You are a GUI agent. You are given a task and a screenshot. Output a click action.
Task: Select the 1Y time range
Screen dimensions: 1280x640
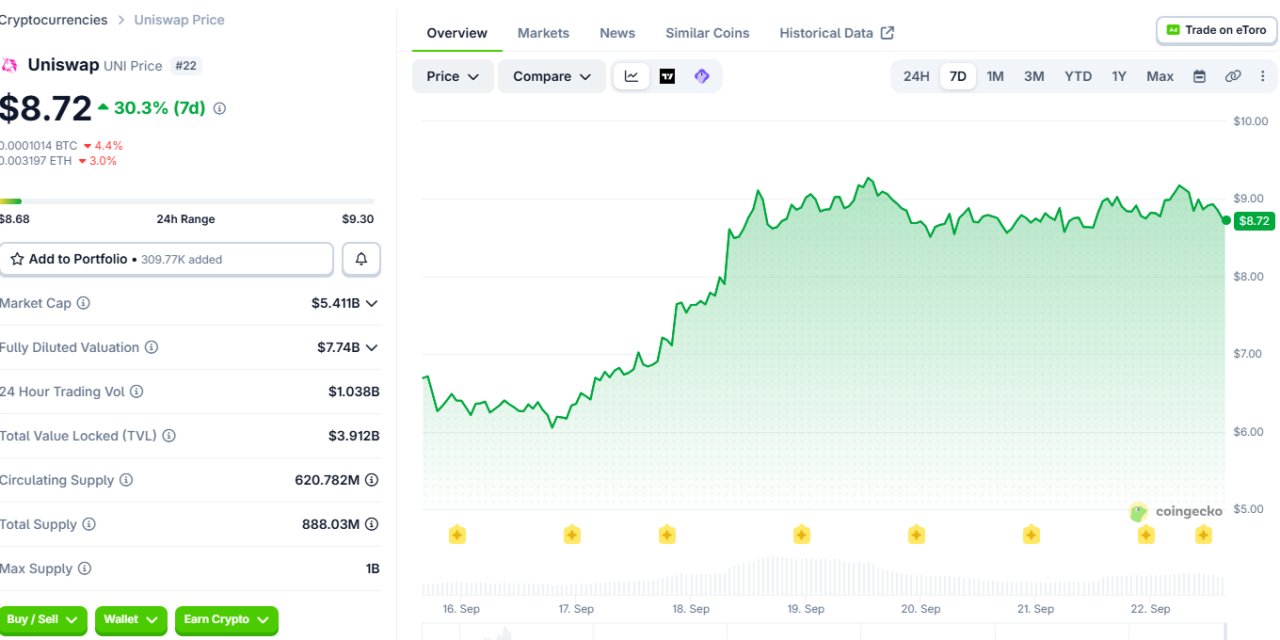(x=1119, y=76)
